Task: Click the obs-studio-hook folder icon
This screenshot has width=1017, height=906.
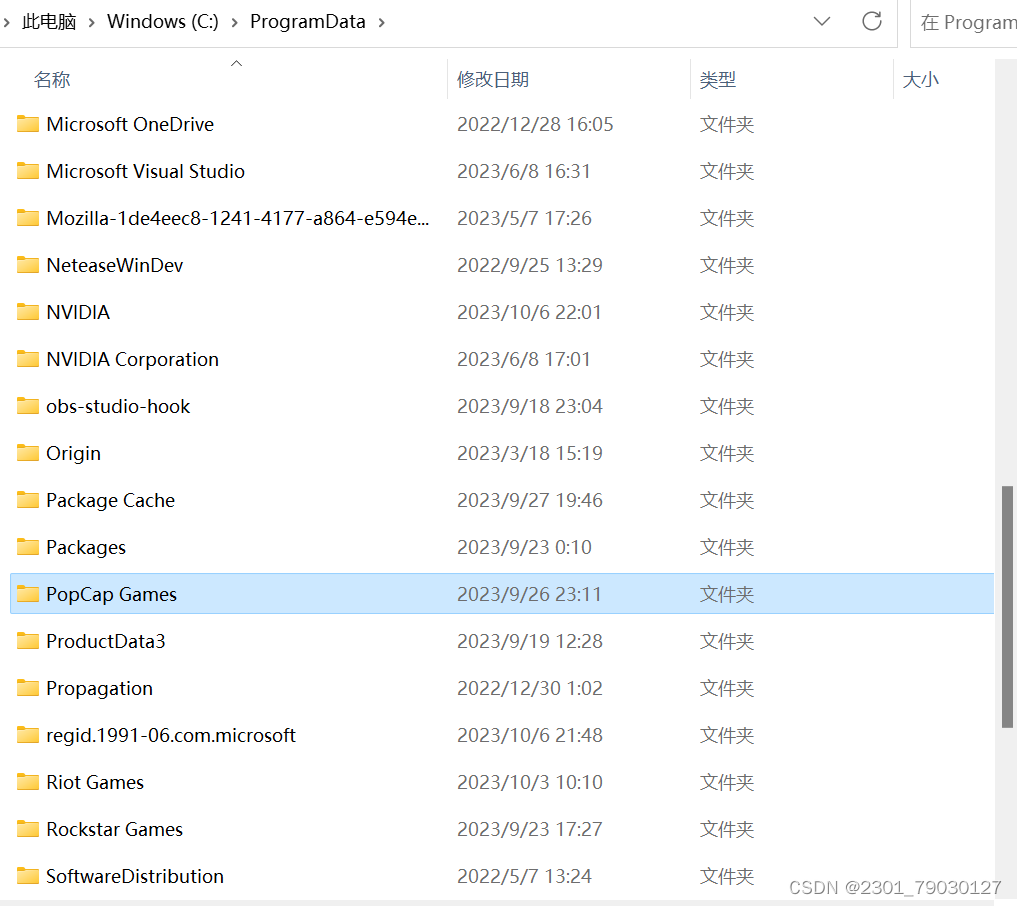Action: coord(27,406)
